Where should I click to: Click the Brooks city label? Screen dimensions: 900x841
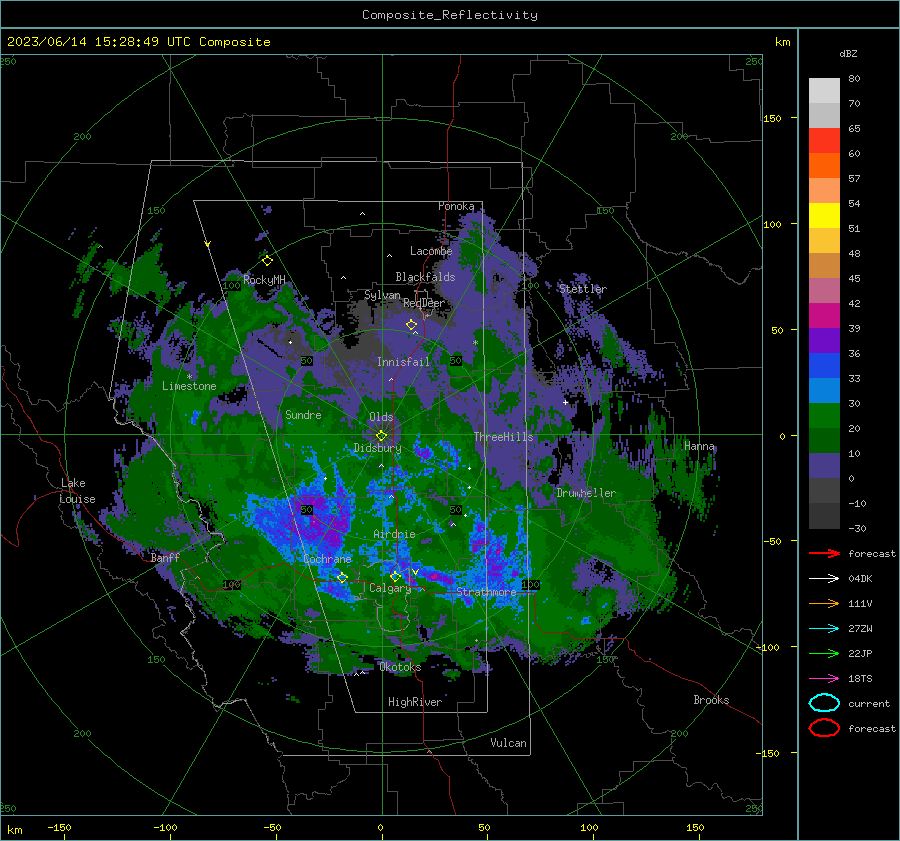point(711,700)
